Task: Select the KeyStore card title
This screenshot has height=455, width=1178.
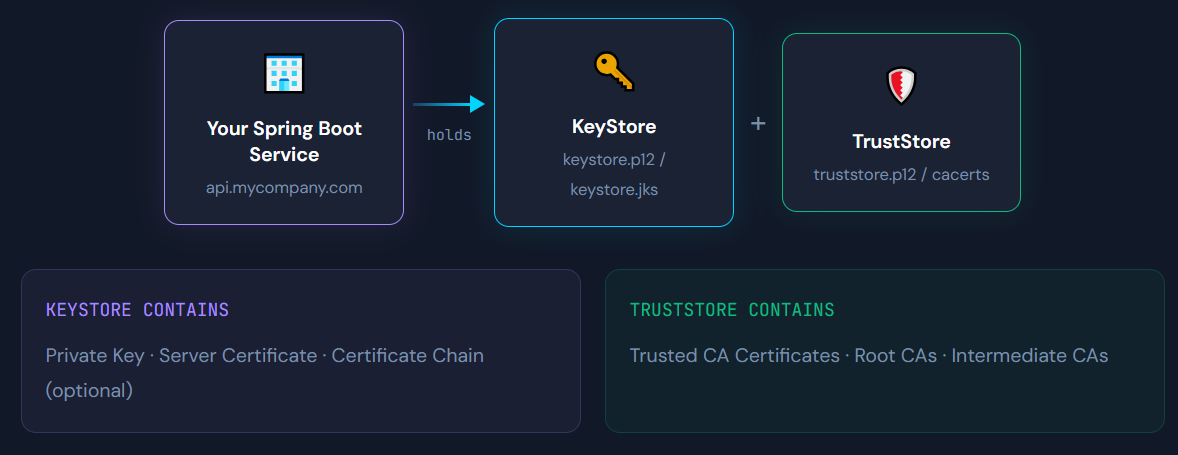Action: tap(614, 127)
